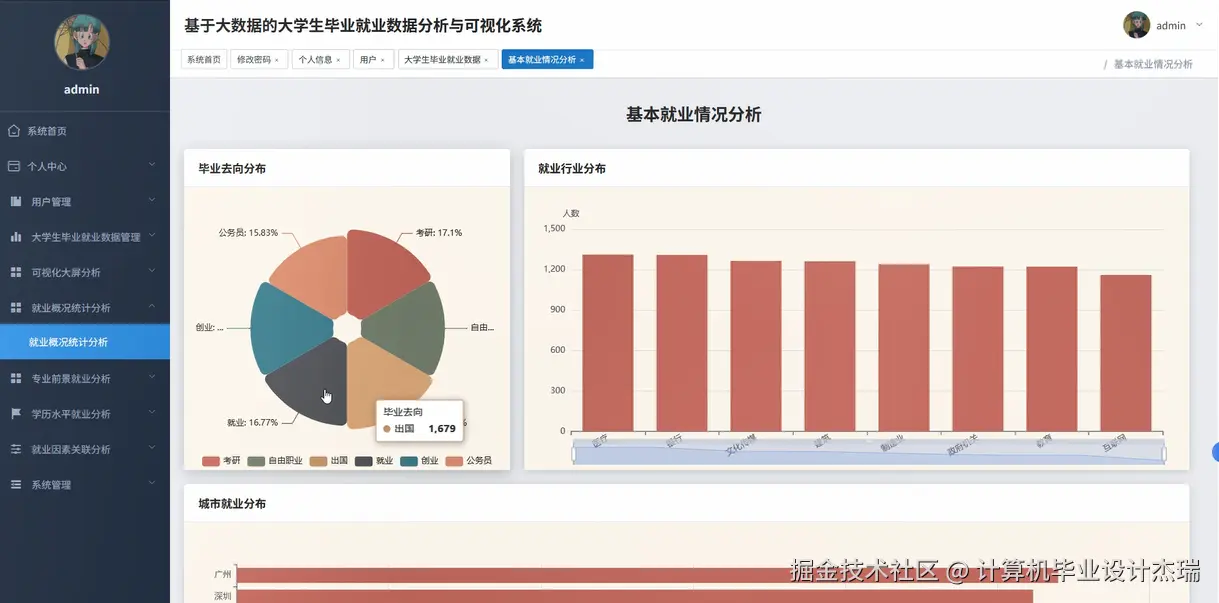Click the 基本就业情况分析 breadcrumb text
Viewport: 1219px width, 603px height.
(1153, 64)
